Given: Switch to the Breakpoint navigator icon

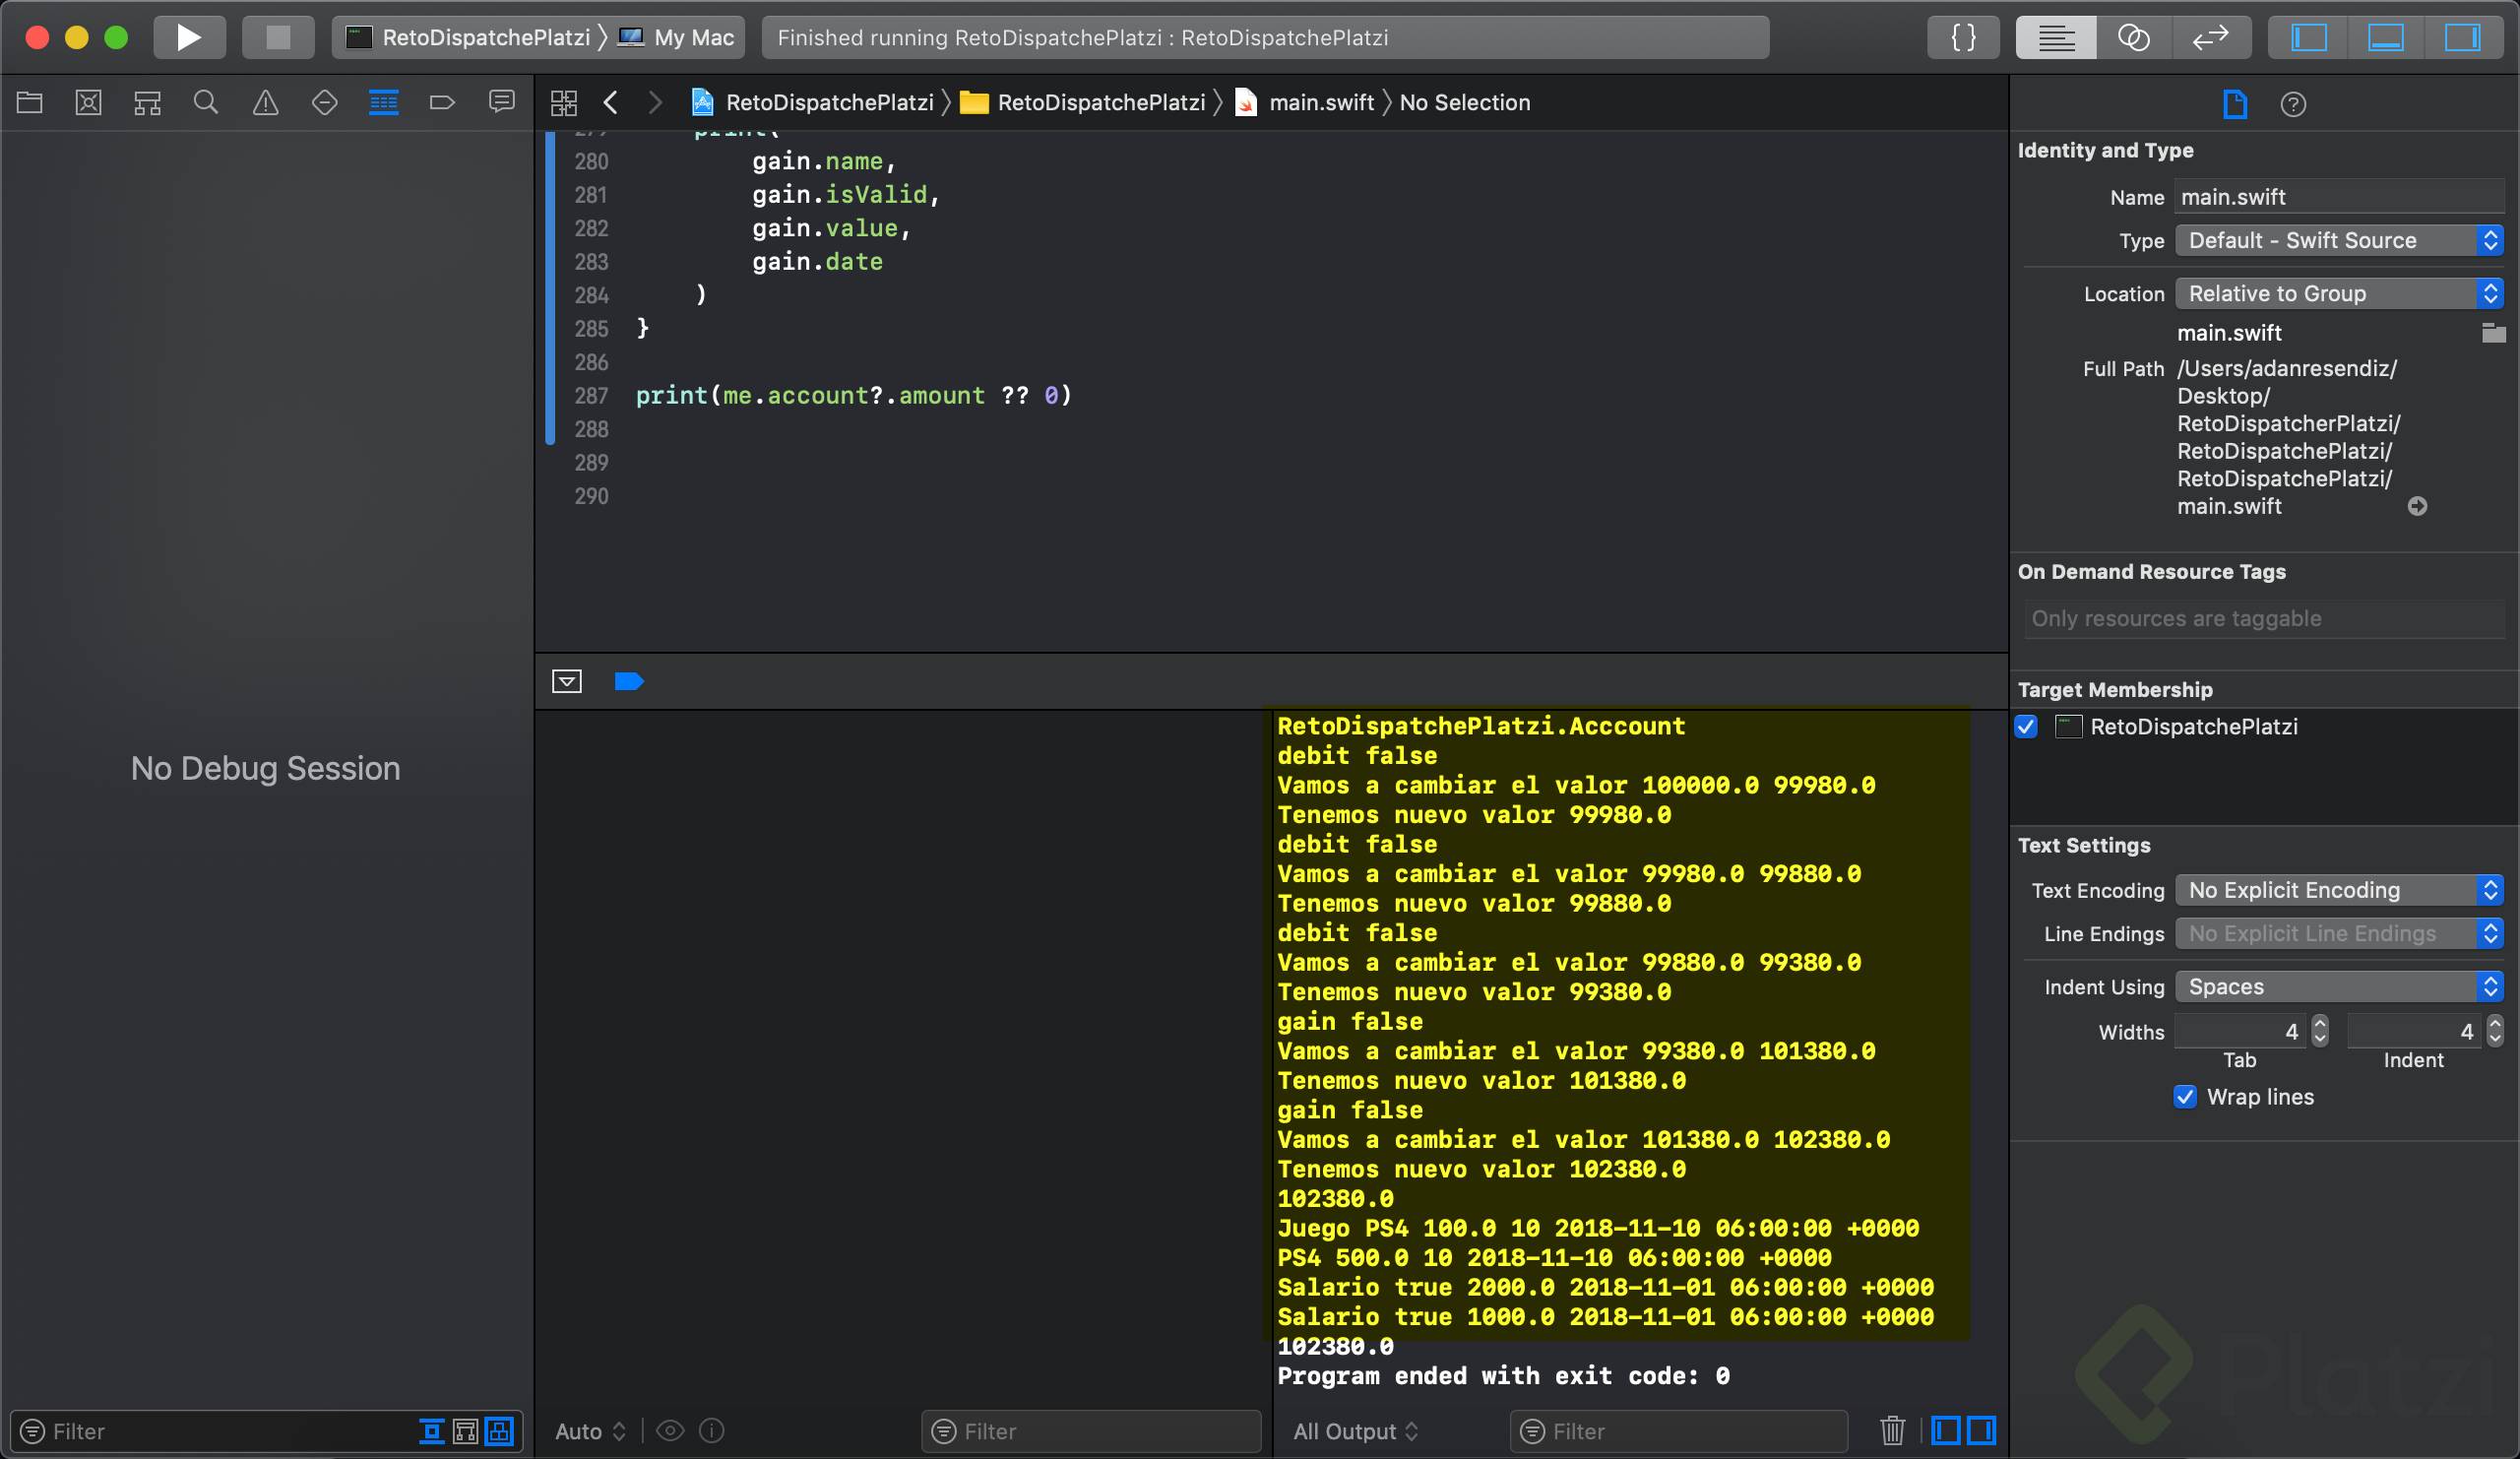Looking at the screenshot, I should (x=442, y=102).
